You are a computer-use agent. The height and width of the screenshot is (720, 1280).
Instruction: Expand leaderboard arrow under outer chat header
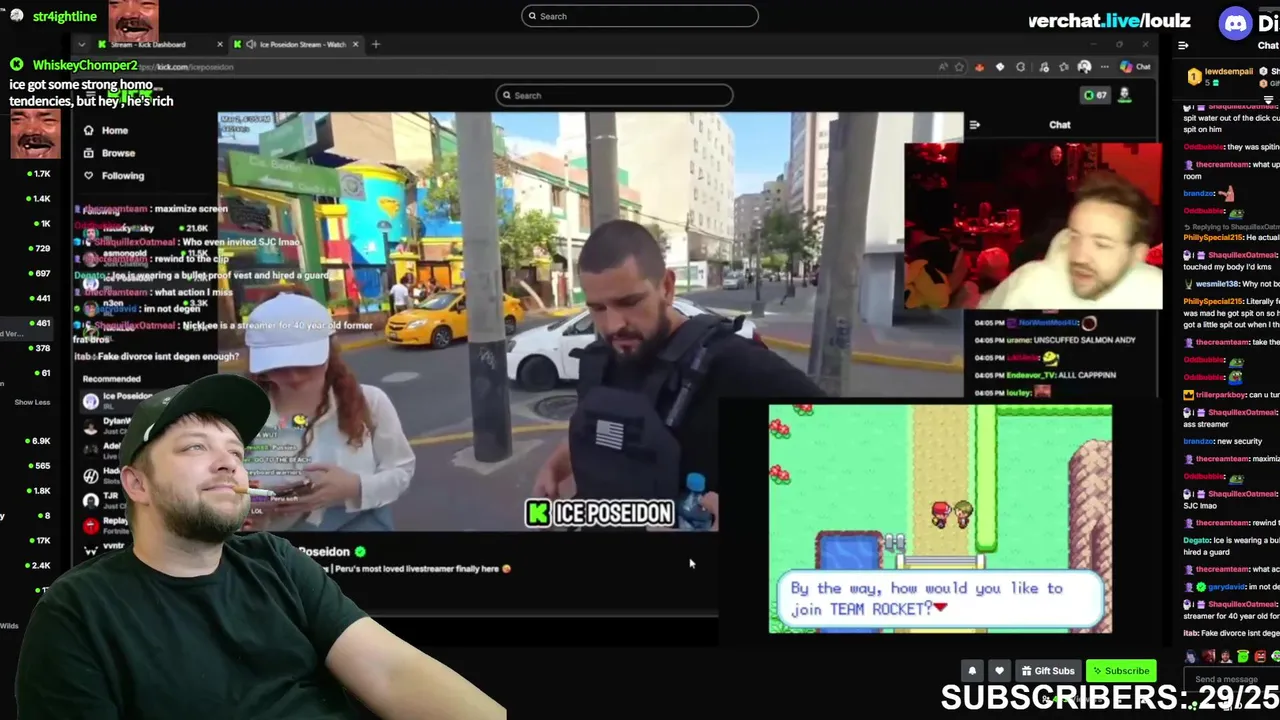pyautogui.click(x=1268, y=98)
